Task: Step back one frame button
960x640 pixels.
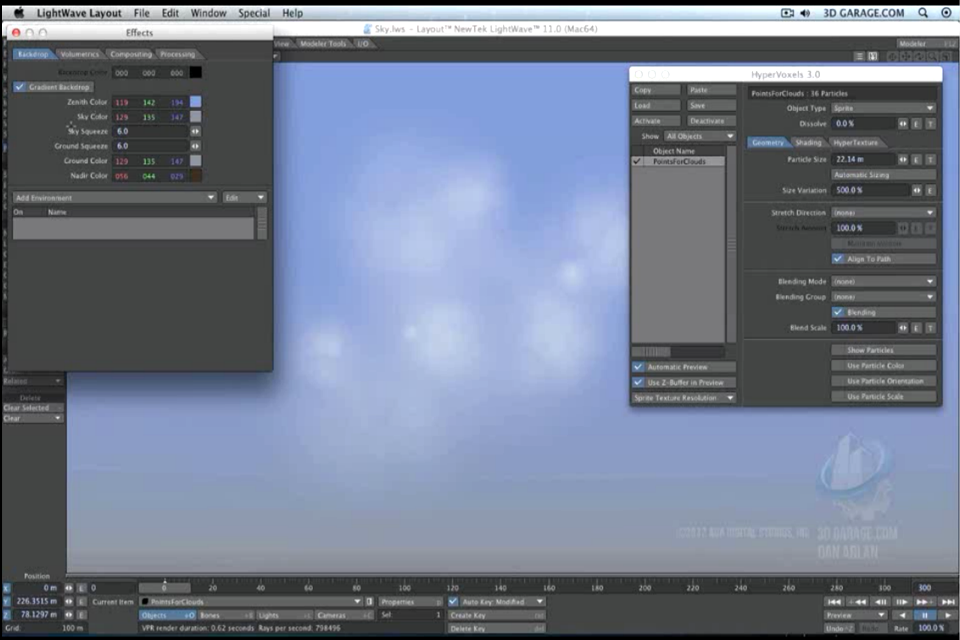Action: pos(880,602)
